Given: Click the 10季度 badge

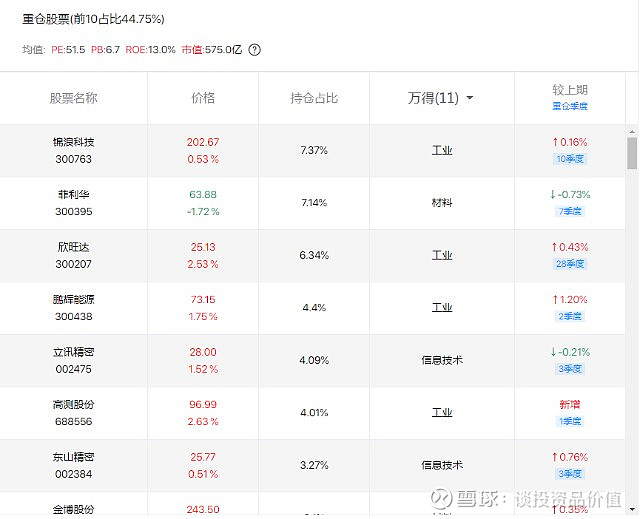Looking at the screenshot, I should point(570,159).
